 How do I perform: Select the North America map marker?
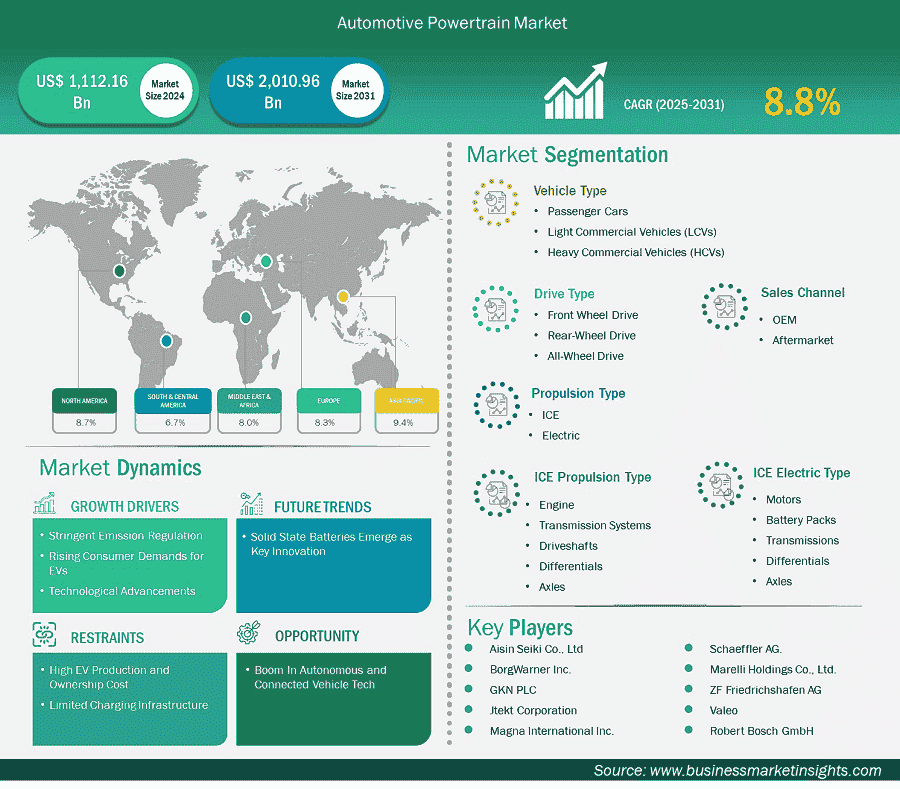[x=121, y=270]
